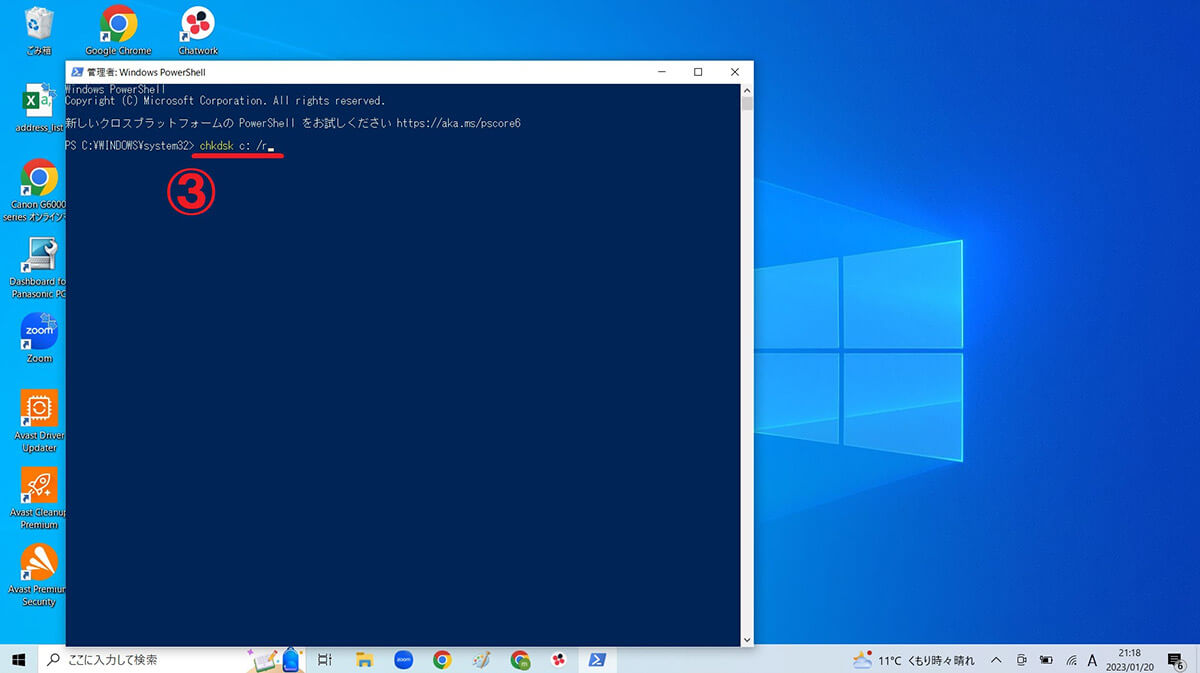The height and width of the screenshot is (673, 1200).
Task: Open the Recycle Bin desktop icon
Action: pyautogui.click(x=39, y=29)
